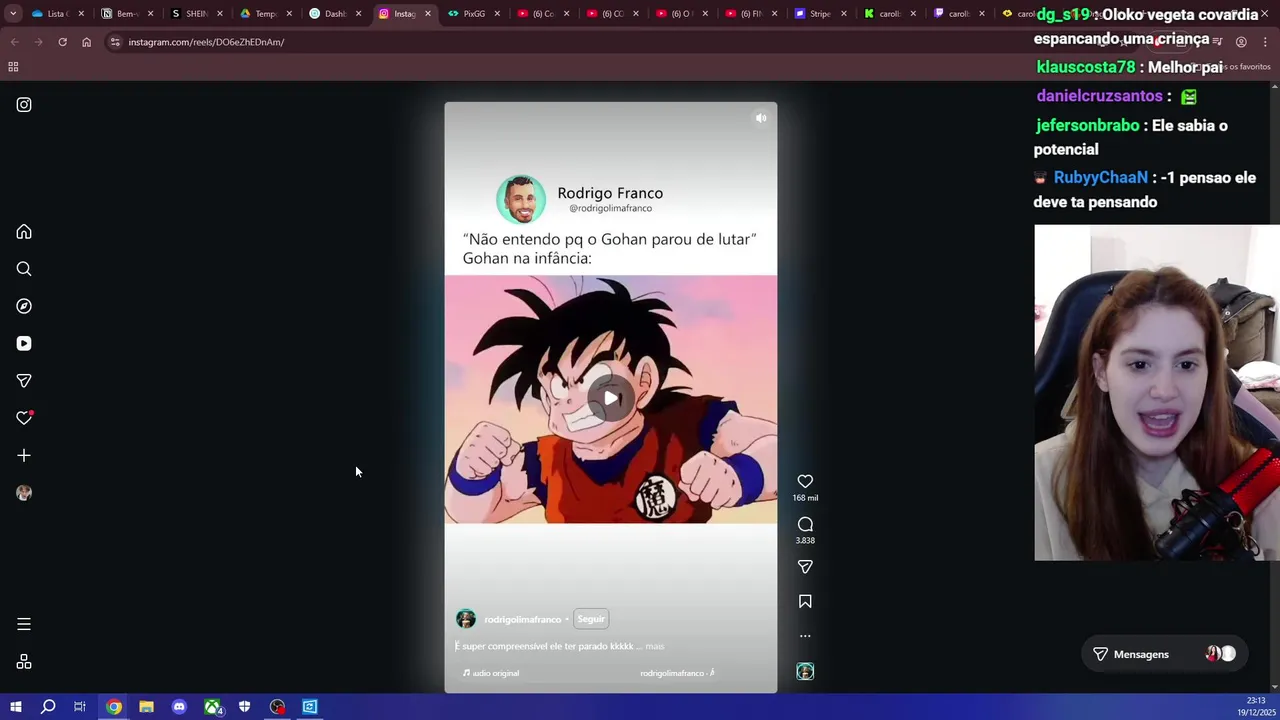Click the audio thumbnail beside the reel
This screenshot has height=720, width=1280.
coord(805,671)
